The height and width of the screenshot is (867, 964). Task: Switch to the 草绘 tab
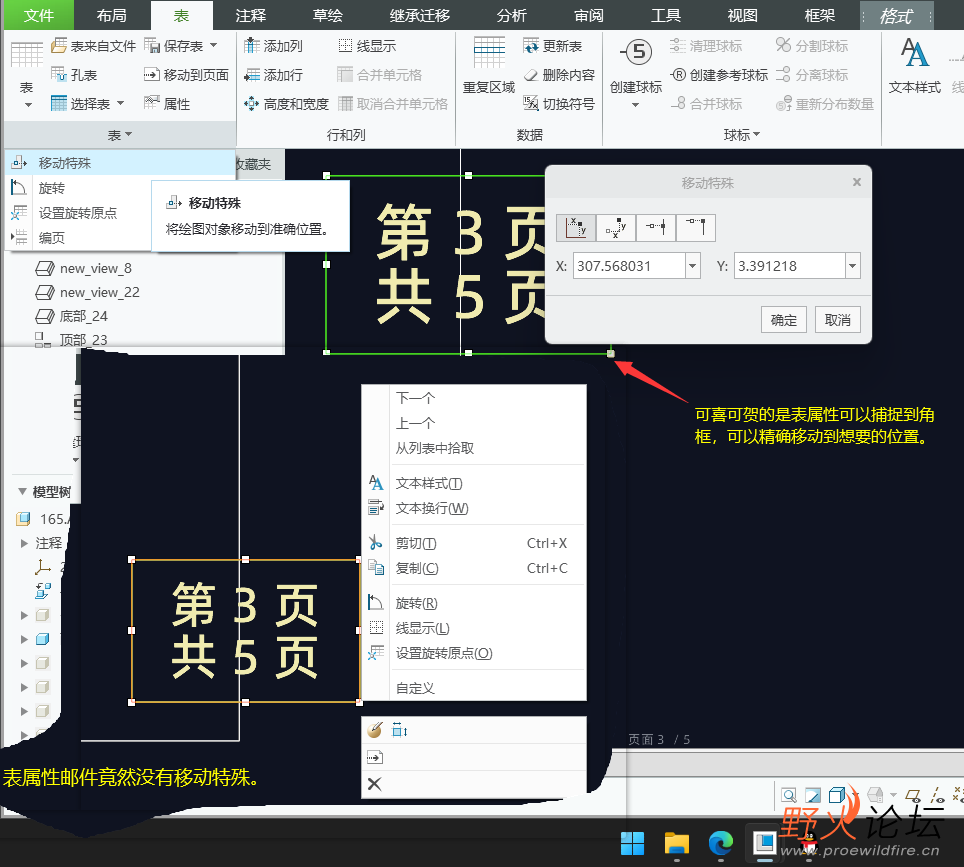(x=328, y=15)
